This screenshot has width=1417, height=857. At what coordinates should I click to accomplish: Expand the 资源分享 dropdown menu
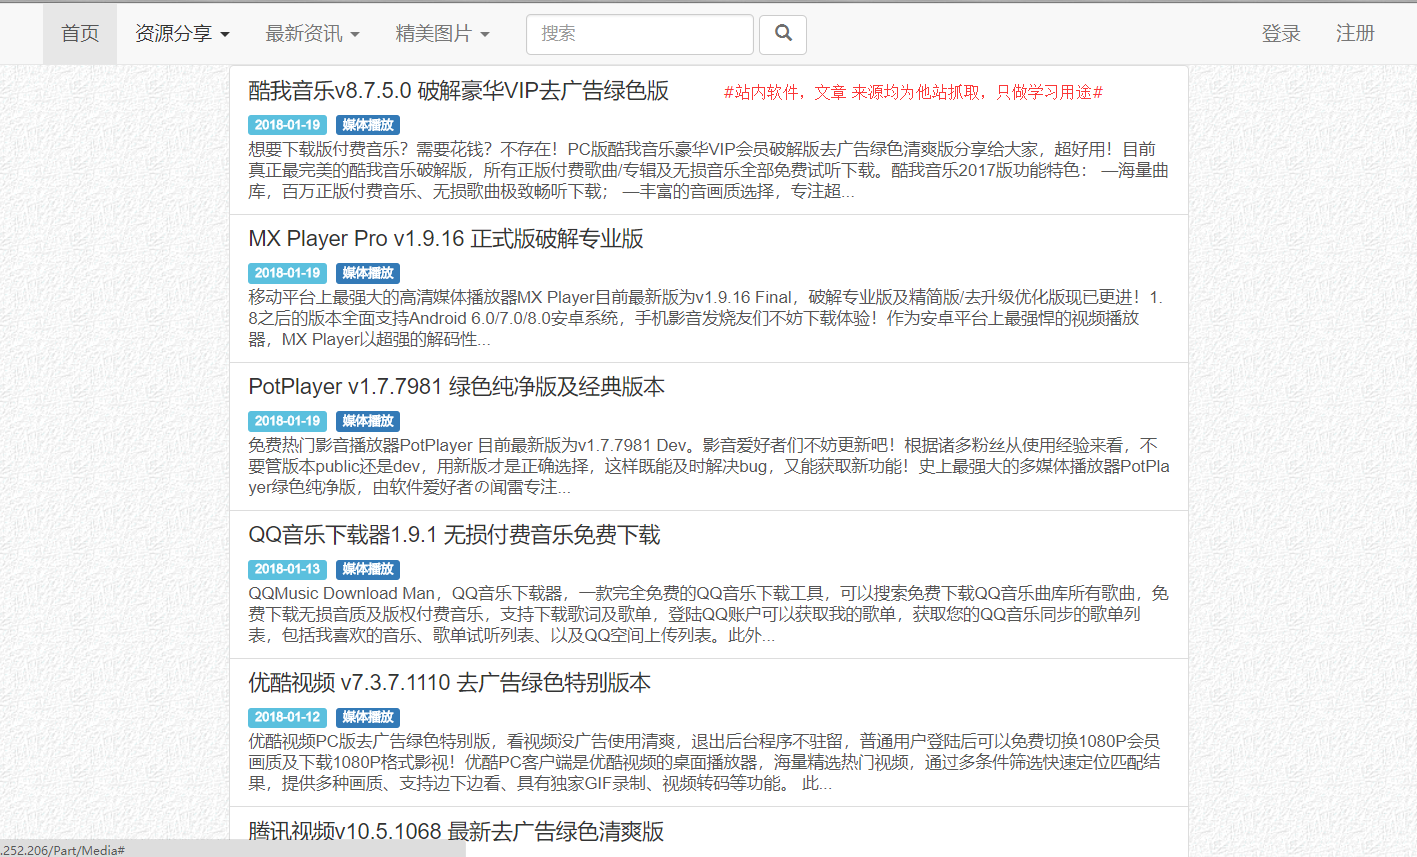click(182, 34)
